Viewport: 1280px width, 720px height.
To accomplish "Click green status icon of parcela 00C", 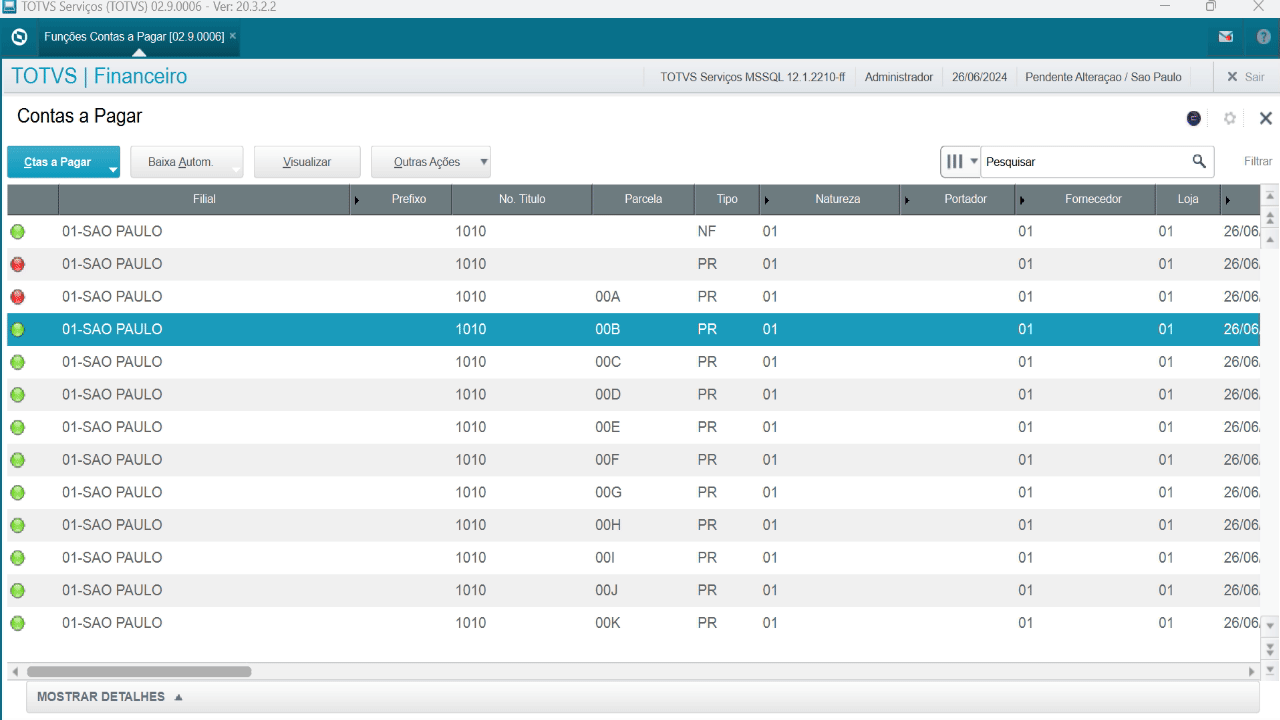I will tap(17, 362).
